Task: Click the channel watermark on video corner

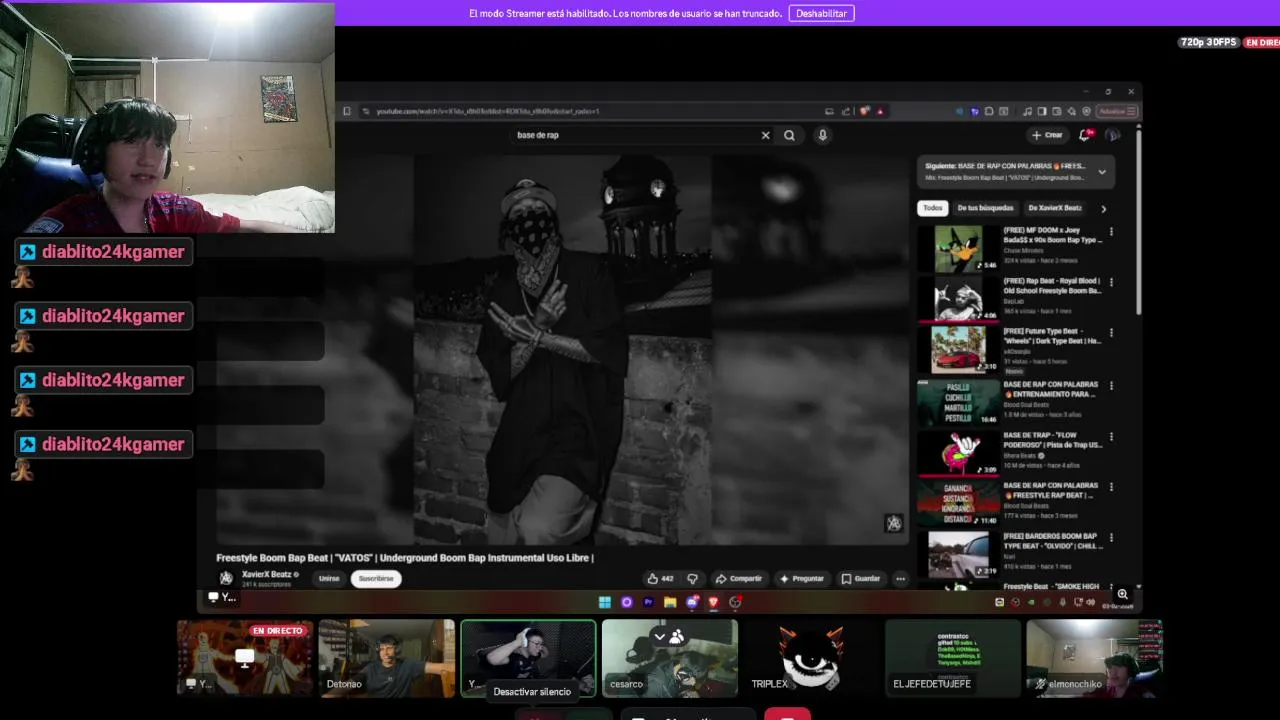Action: 894,524
